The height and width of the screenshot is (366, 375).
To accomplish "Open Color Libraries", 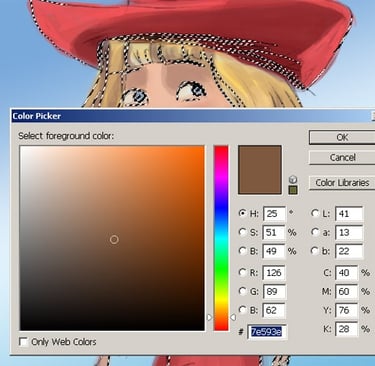I will click(x=342, y=183).
